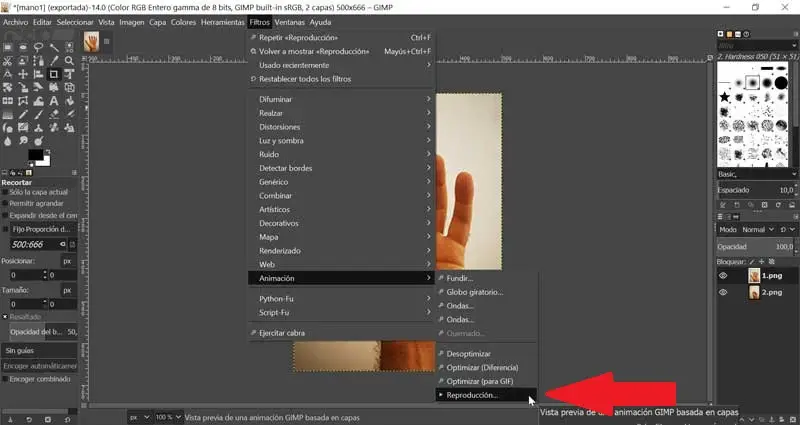Click the lock position icon in Bloquear row
Viewport: 800px width, 425px height.
pos(761,262)
